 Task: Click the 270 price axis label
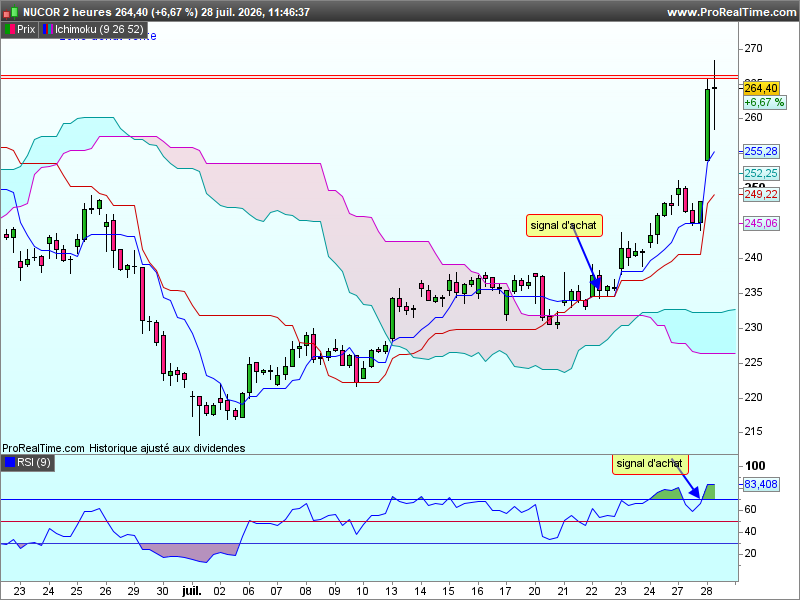[x=753, y=48]
